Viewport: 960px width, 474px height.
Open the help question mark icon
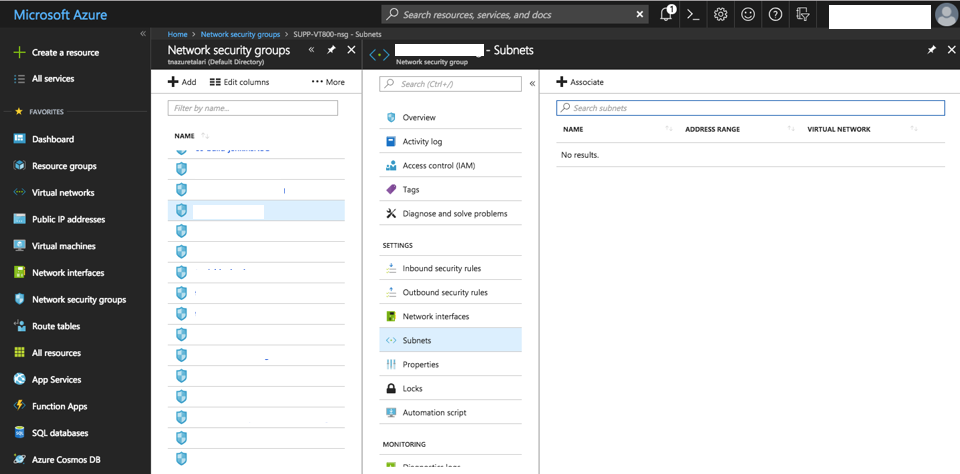click(x=775, y=14)
